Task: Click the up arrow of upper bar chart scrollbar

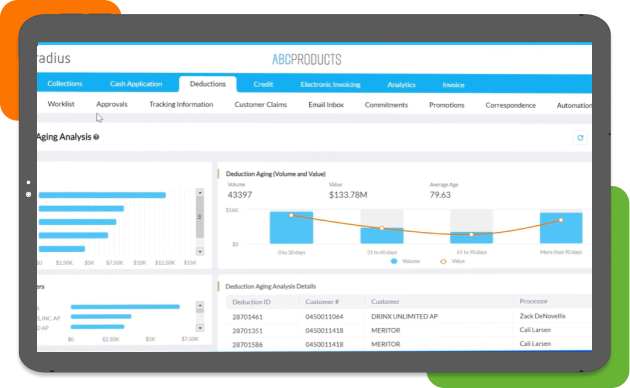Action: [x=200, y=193]
